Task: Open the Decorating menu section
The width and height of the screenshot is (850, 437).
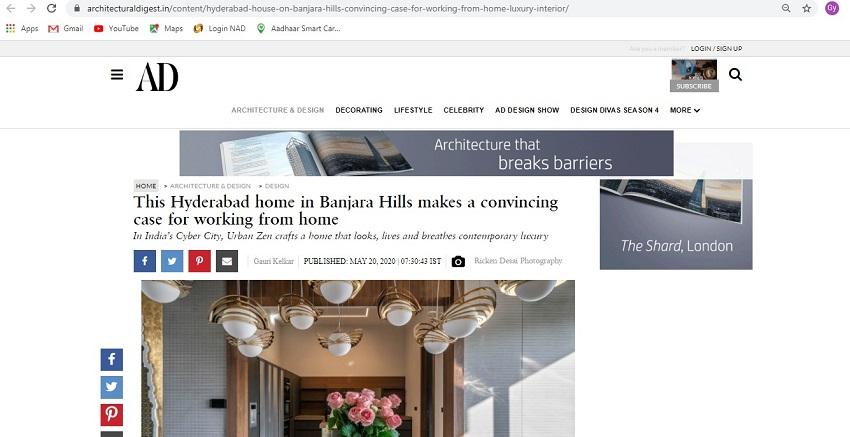Action: tap(359, 110)
